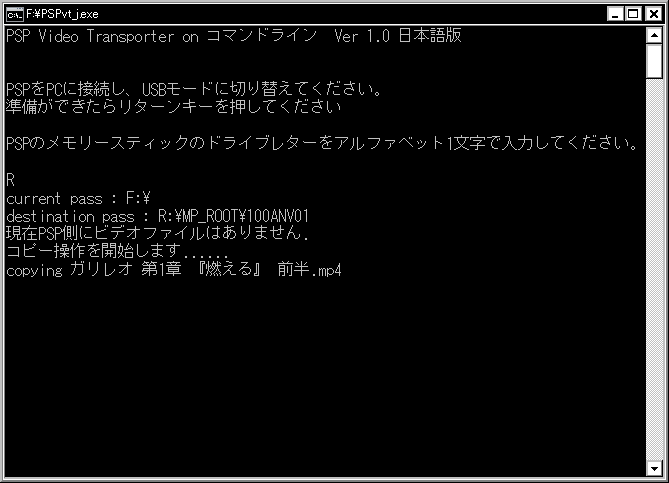
Task: Click the コピー操作を開始します line
Action: (x=118, y=251)
